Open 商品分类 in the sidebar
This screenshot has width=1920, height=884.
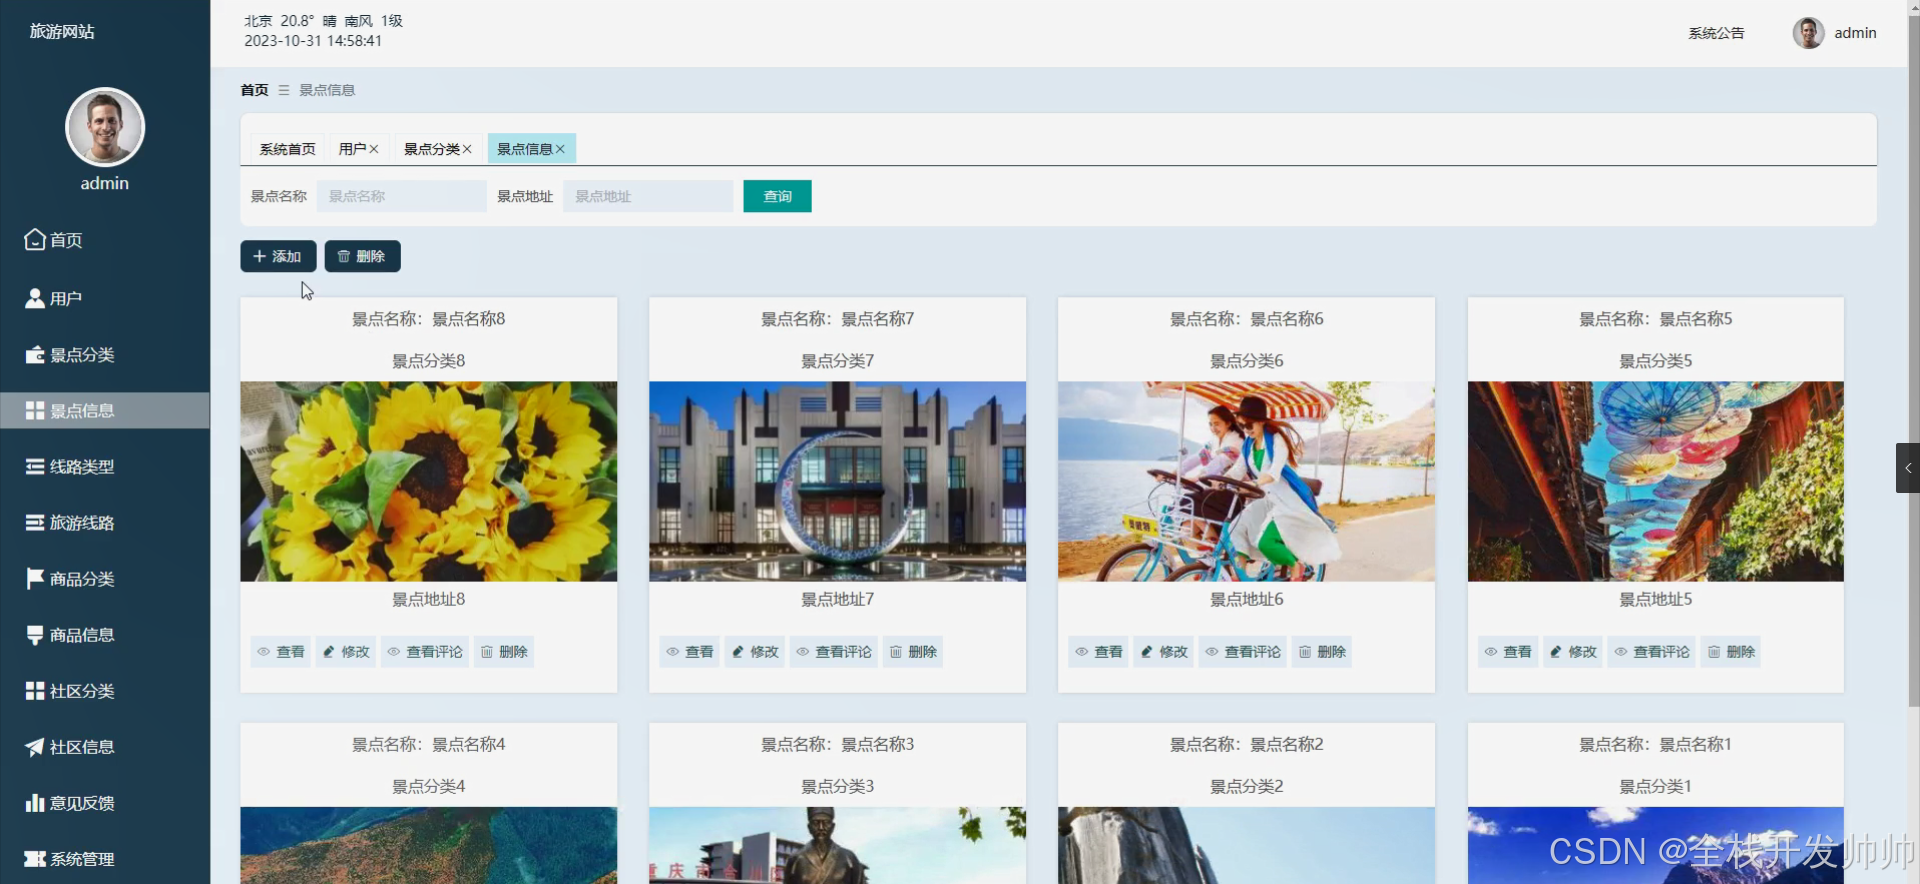[x=104, y=579]
